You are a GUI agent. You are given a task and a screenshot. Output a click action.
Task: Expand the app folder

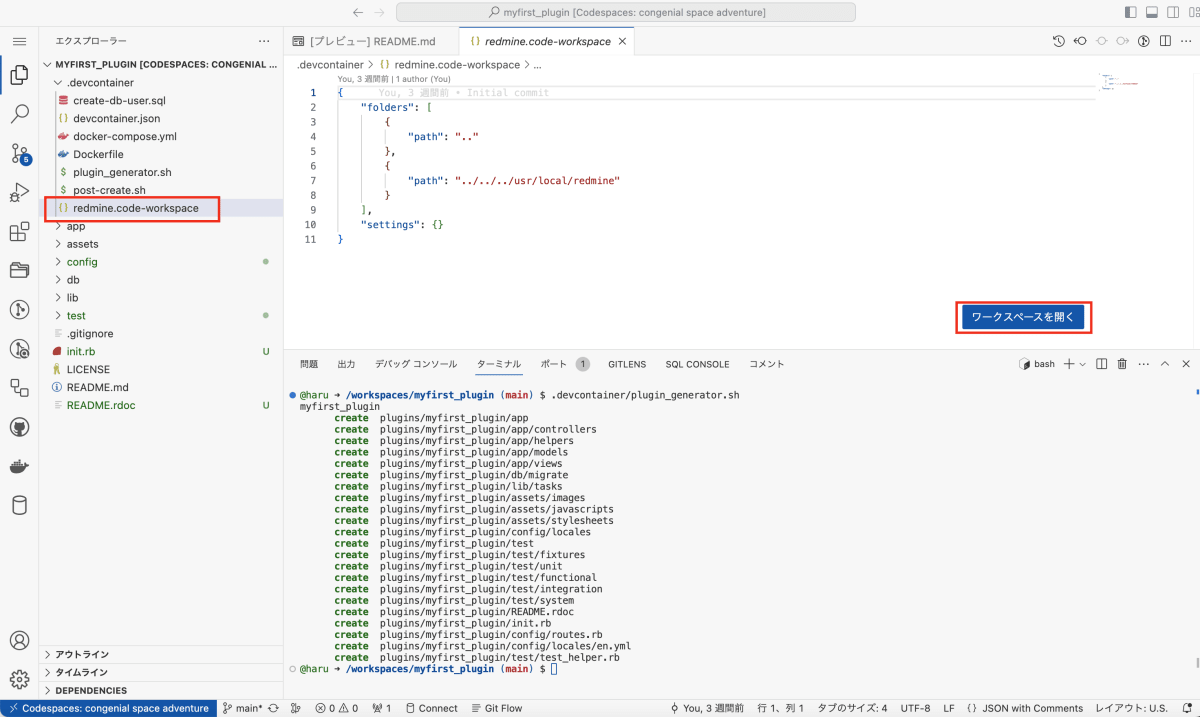pos(162,226)
